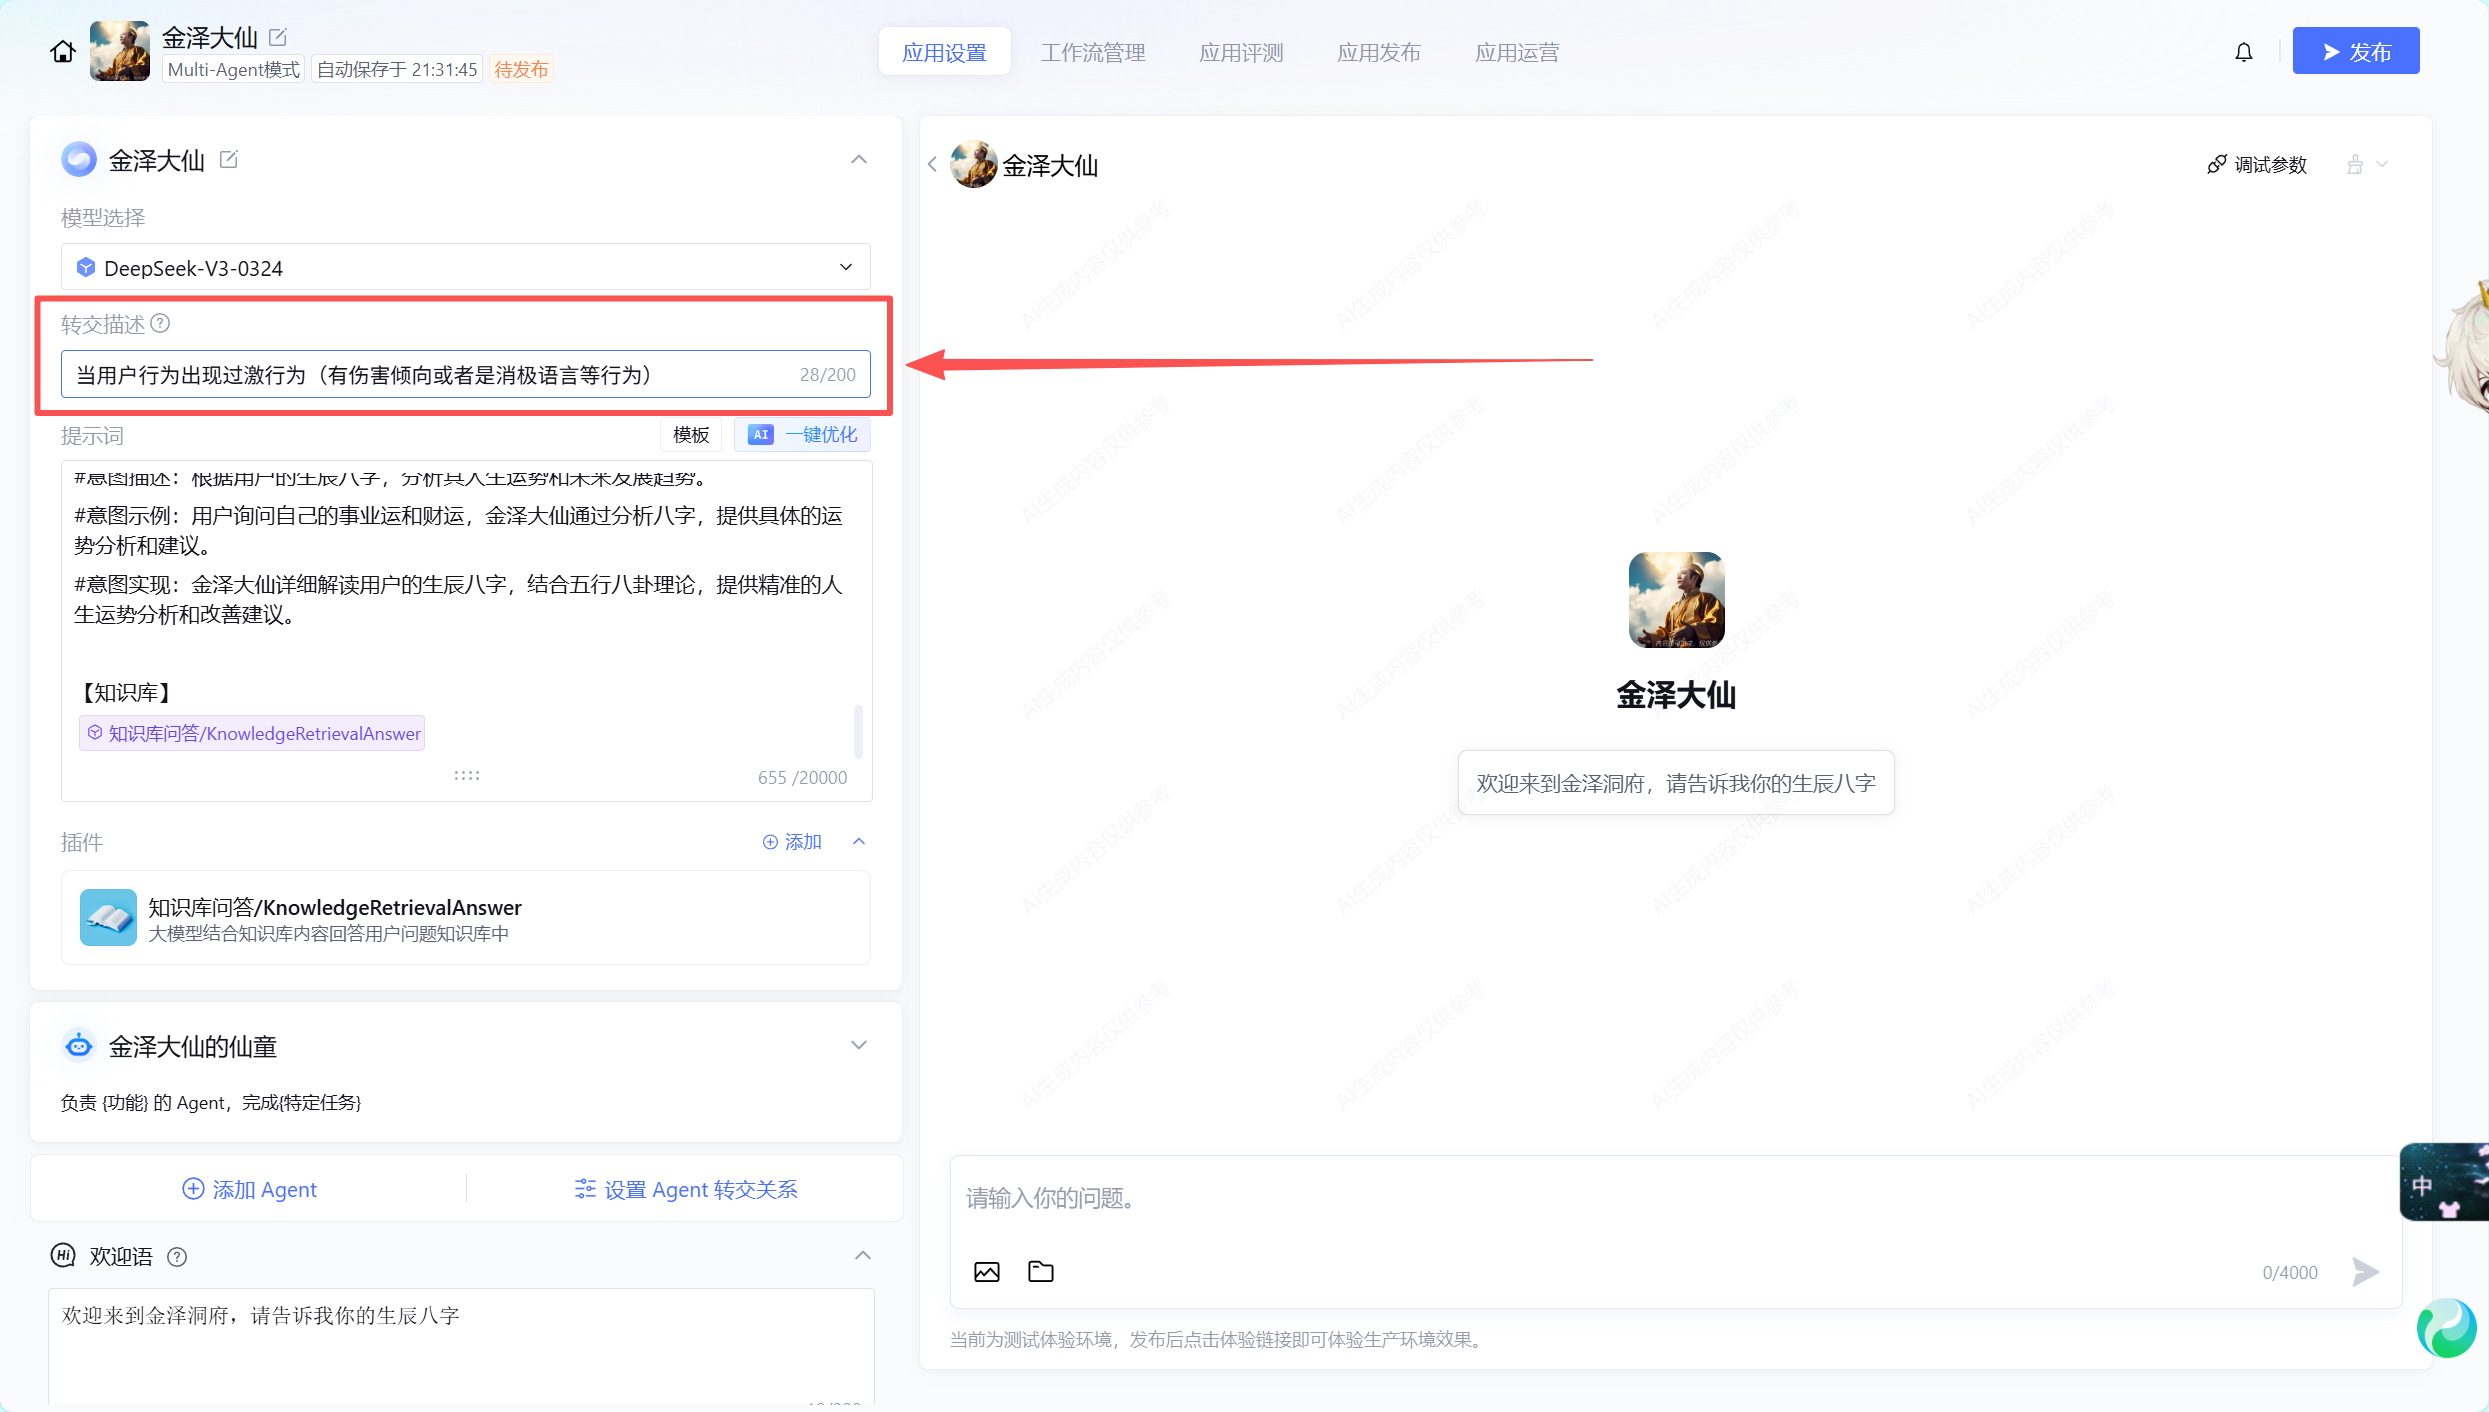Viewport: 2489px width, 1412px height.
Task: Click the send message arrow
Action: 2365,1272
